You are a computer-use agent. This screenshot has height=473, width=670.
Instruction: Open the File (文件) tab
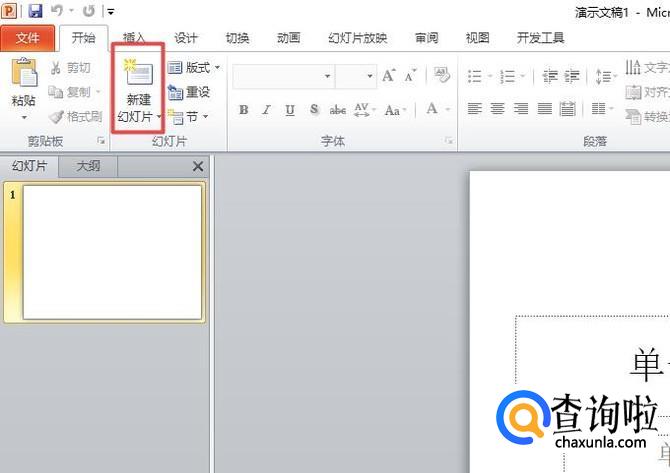click(28, 38)
